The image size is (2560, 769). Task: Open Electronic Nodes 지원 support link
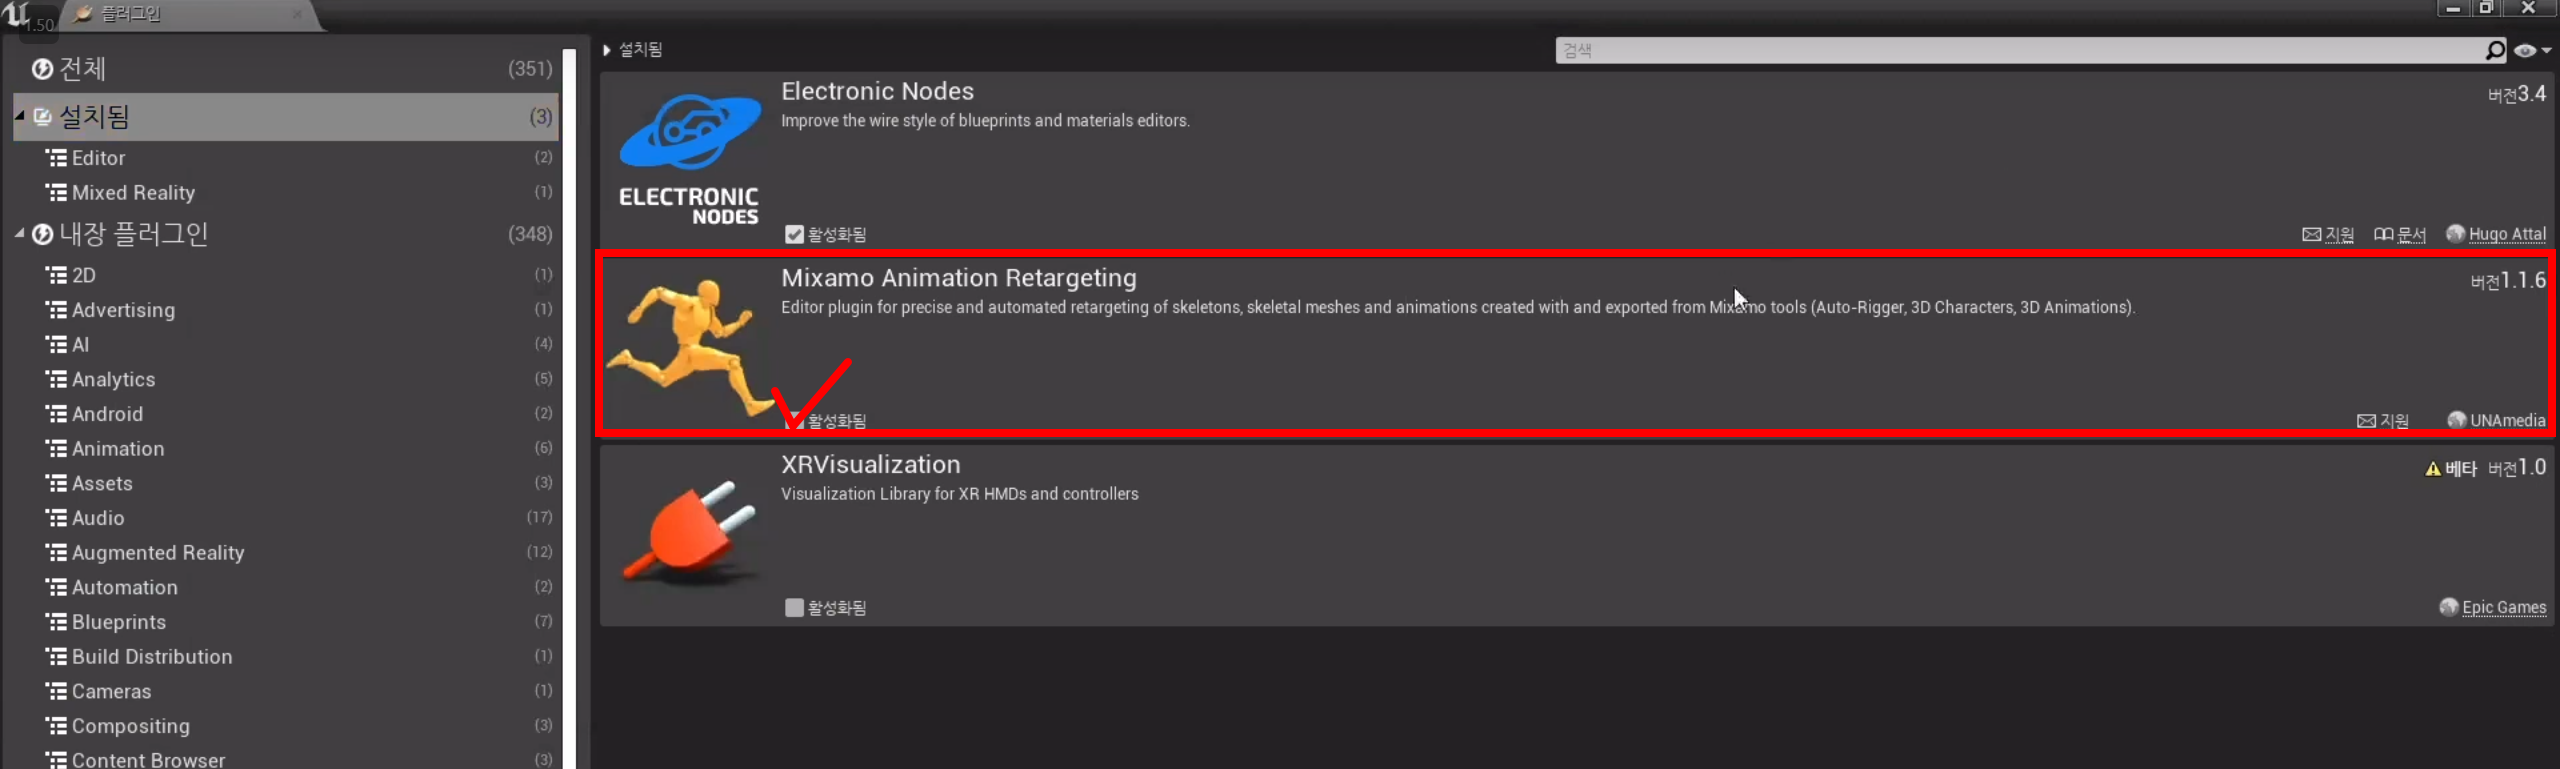(2339, 234)
